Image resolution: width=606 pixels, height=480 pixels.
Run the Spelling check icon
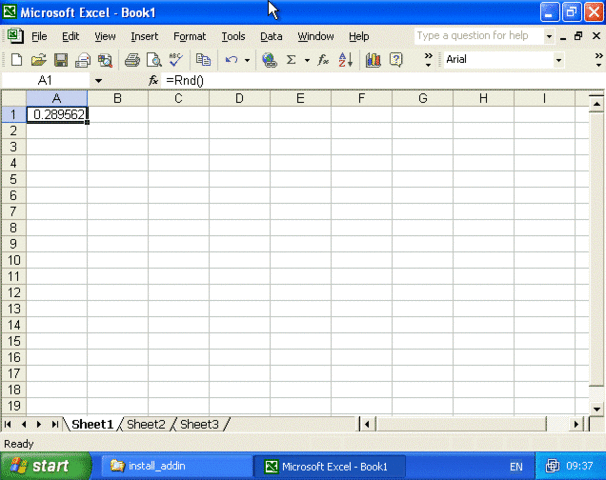point(176,60)
